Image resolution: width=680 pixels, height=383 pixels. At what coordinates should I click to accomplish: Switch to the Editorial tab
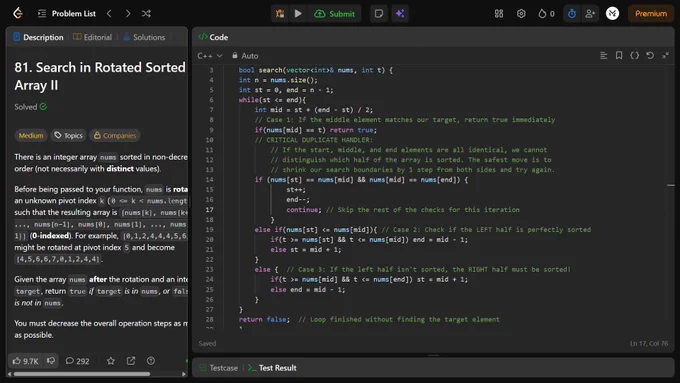pos(92,37)
